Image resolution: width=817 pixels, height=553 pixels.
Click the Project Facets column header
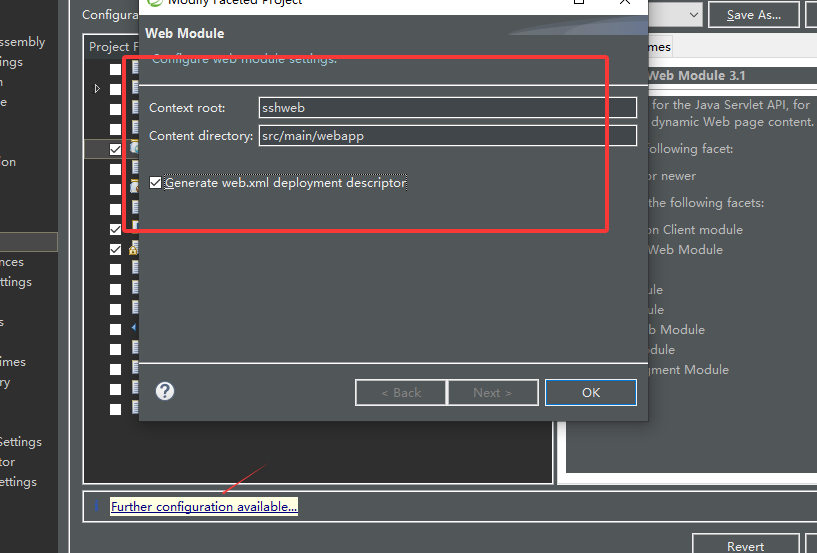click(x=113, y=46)
